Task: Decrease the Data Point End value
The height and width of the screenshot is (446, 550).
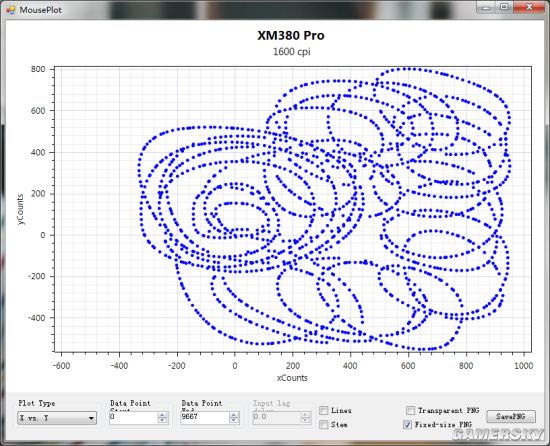Action: (x=234, y=420)
